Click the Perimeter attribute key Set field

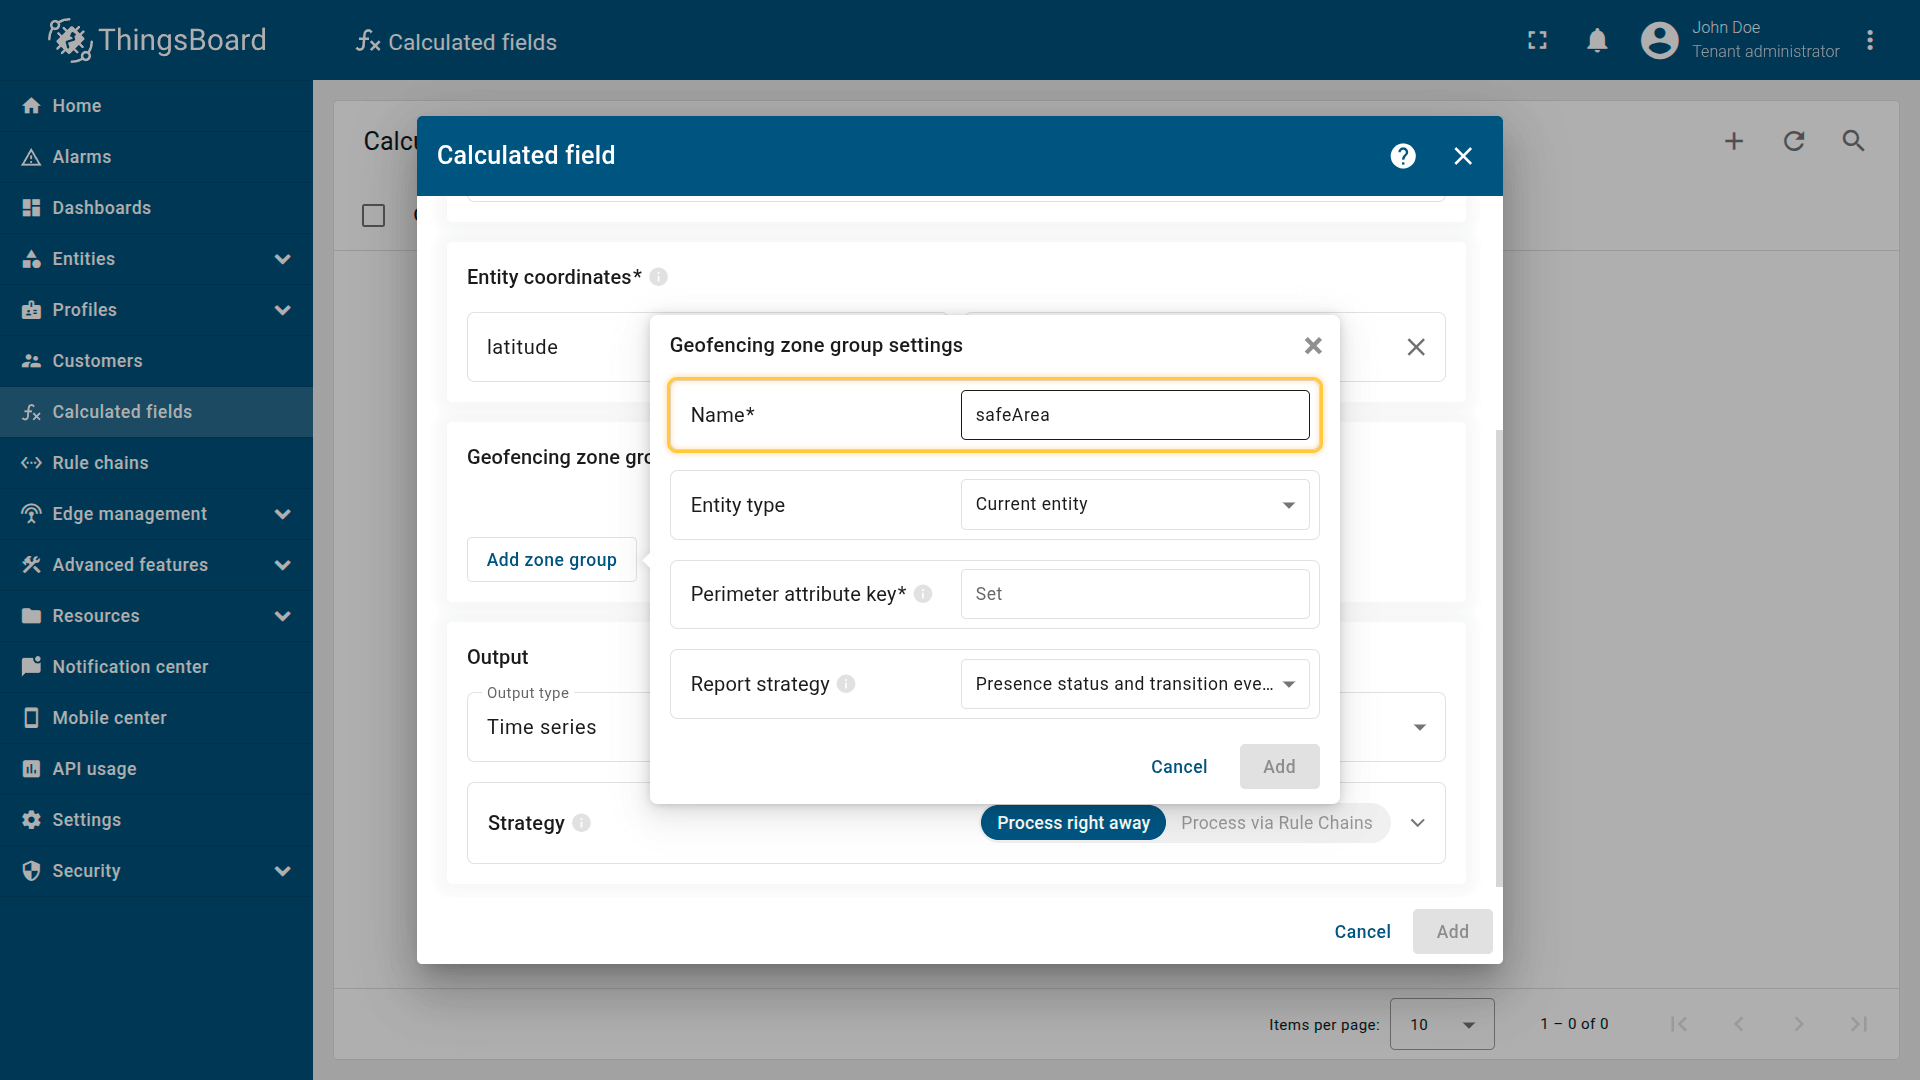[x=1134, y=594]
